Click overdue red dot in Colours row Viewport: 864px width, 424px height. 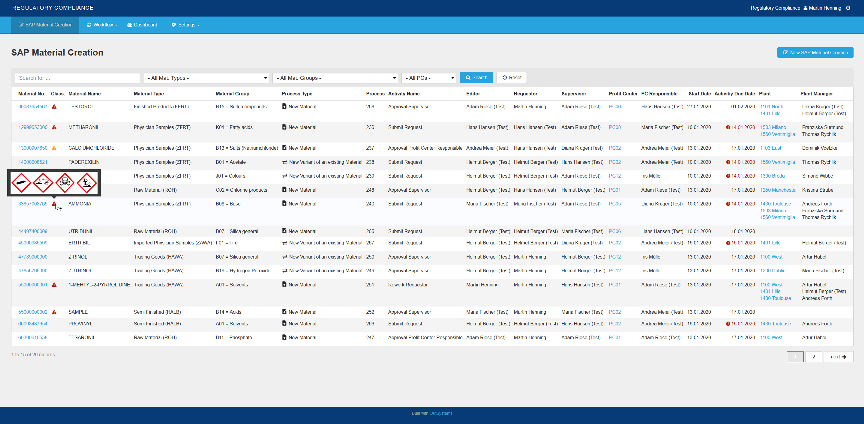[728, 176]
